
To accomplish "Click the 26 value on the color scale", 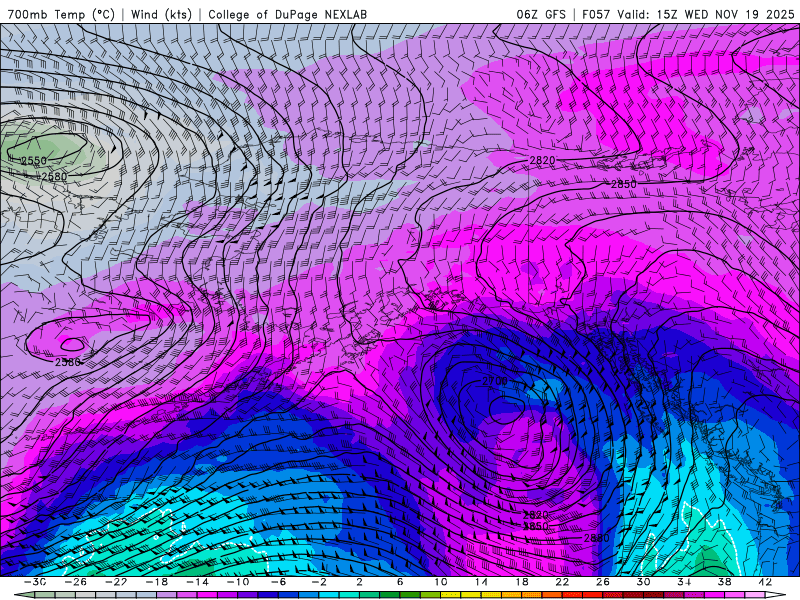I will coord(603,582).
